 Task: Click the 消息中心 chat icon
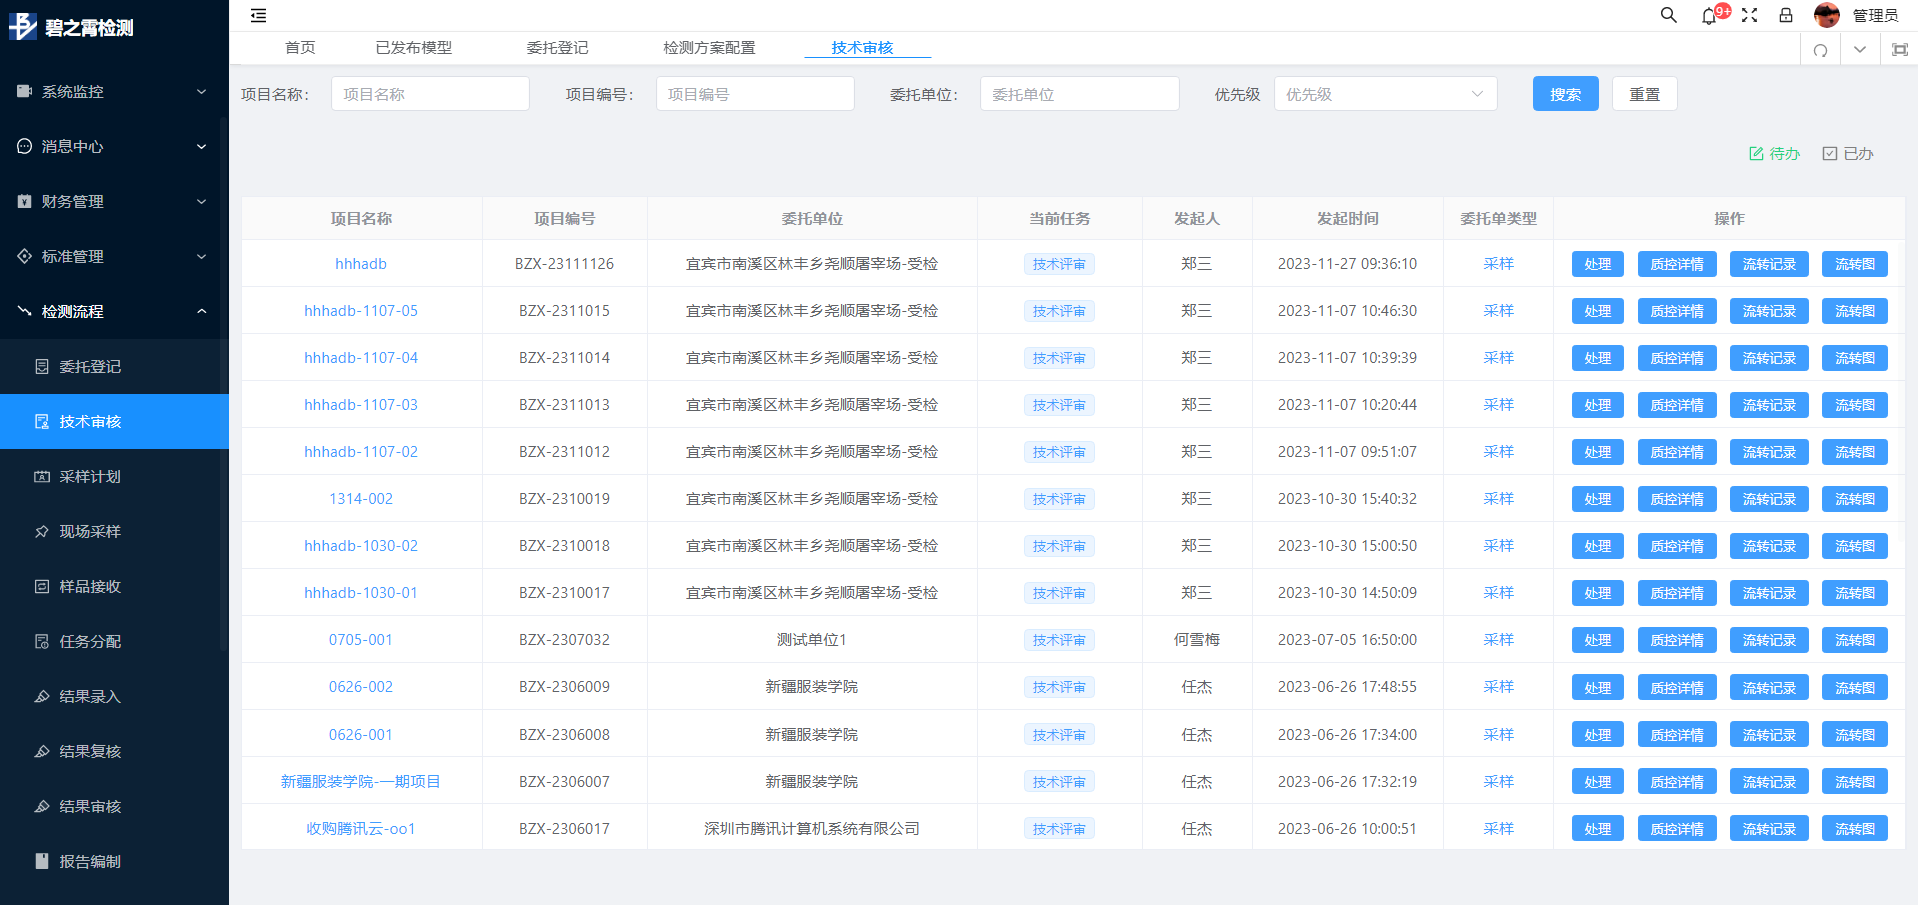(25, 146)
